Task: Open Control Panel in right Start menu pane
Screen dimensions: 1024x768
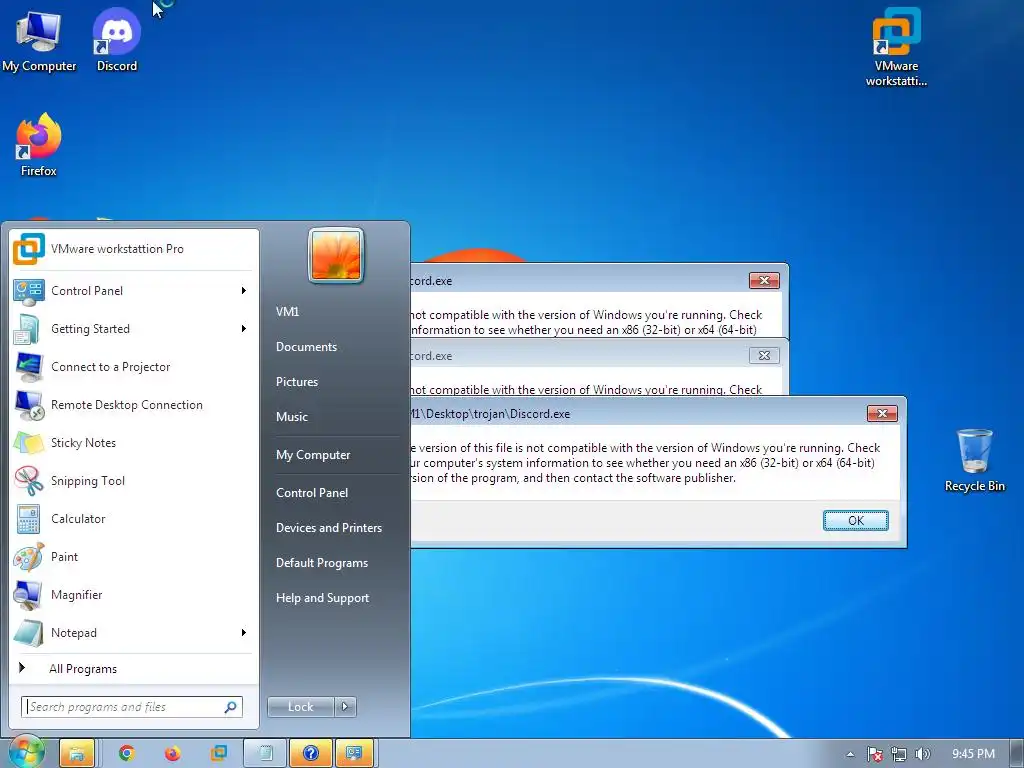Action: click(312, 493)
